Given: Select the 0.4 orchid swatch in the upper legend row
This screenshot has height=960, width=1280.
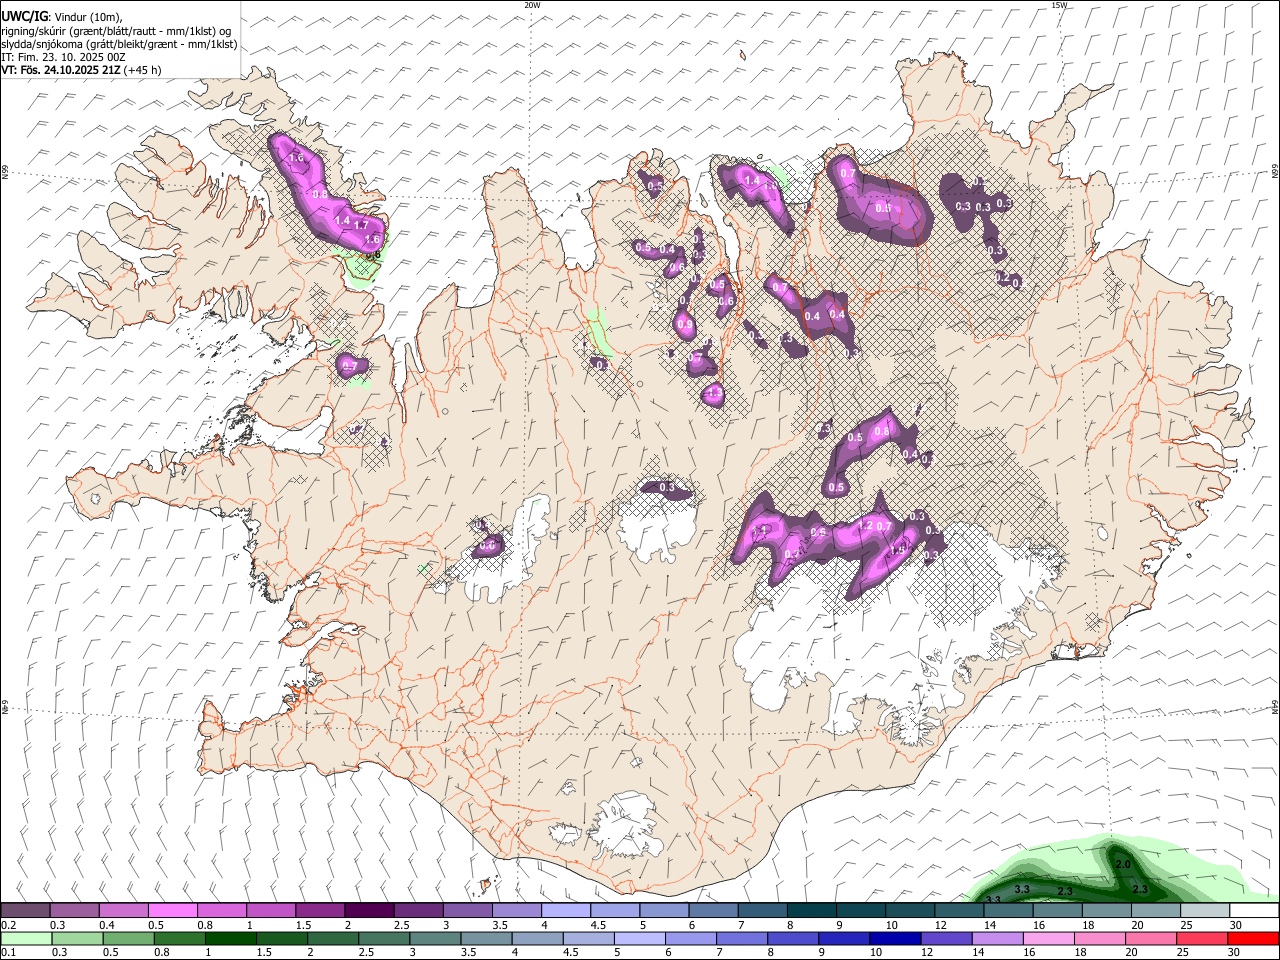Looking at the screenshot, I should click(x=123, y=911).
